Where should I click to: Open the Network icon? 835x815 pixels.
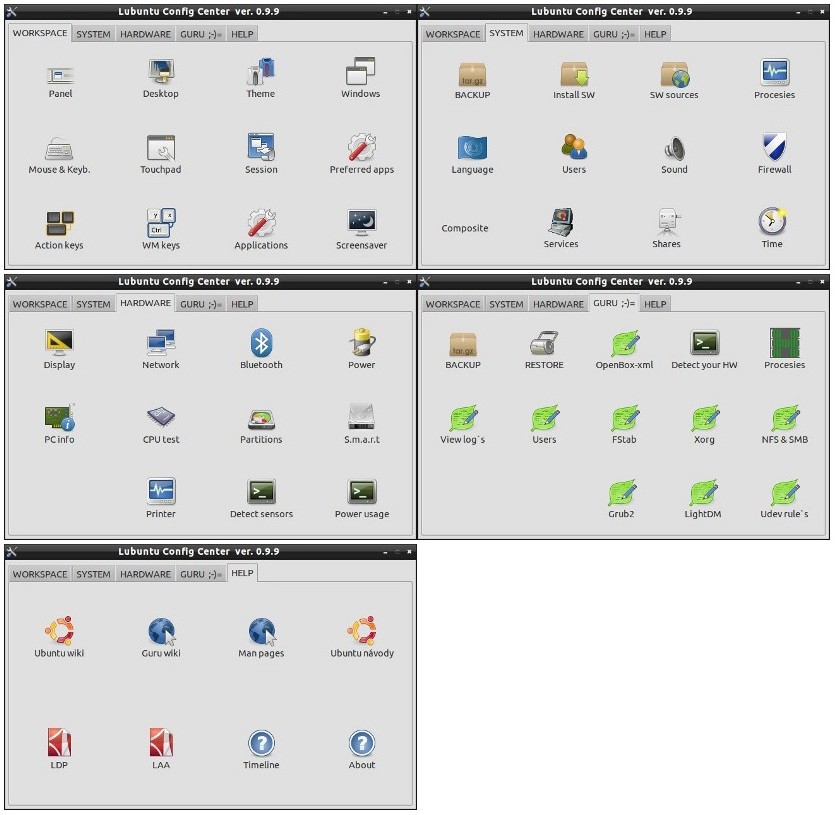pyautogui.click(x=161, y=343)
